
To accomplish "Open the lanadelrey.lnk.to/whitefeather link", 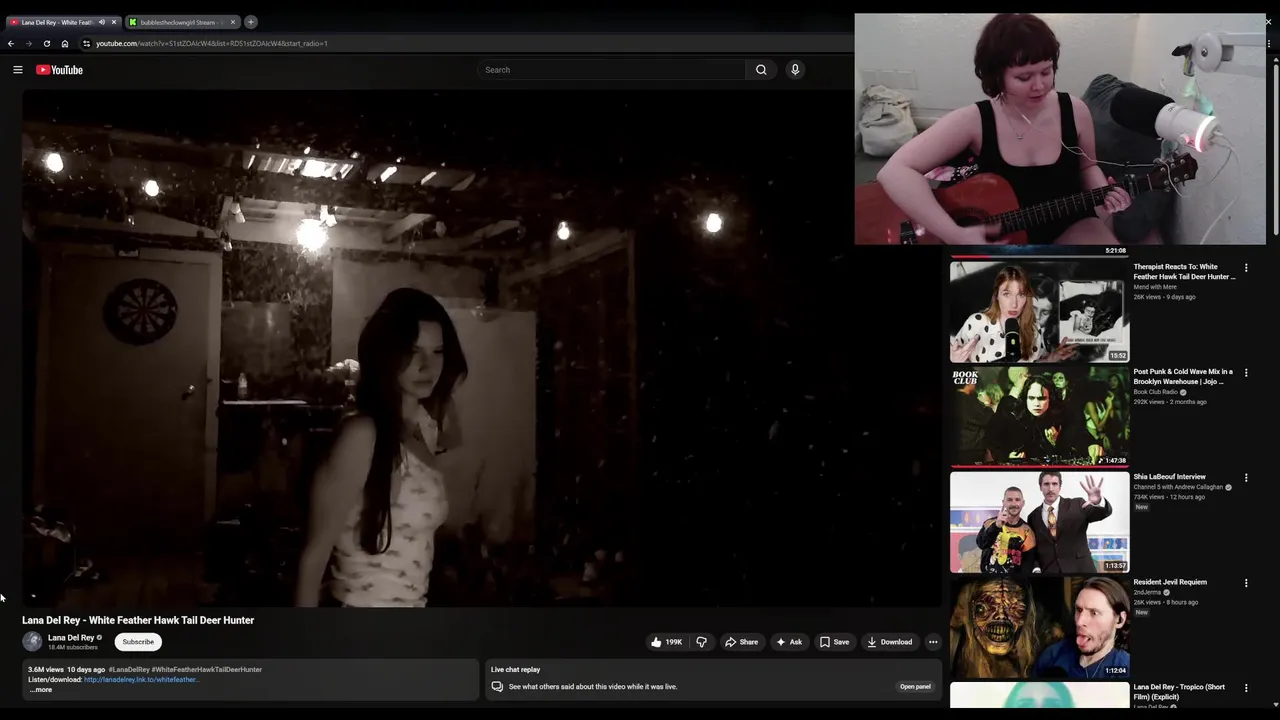I will pos(141,680).
